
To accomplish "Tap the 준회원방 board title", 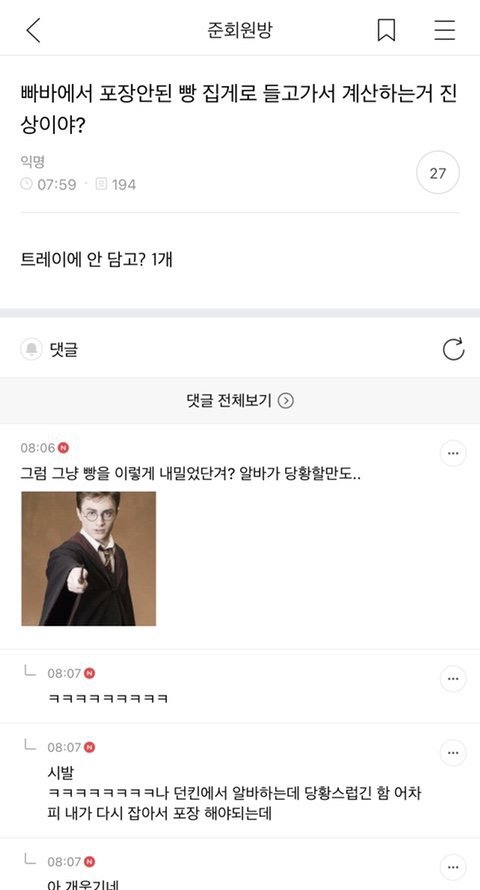I will coord(240,30).
